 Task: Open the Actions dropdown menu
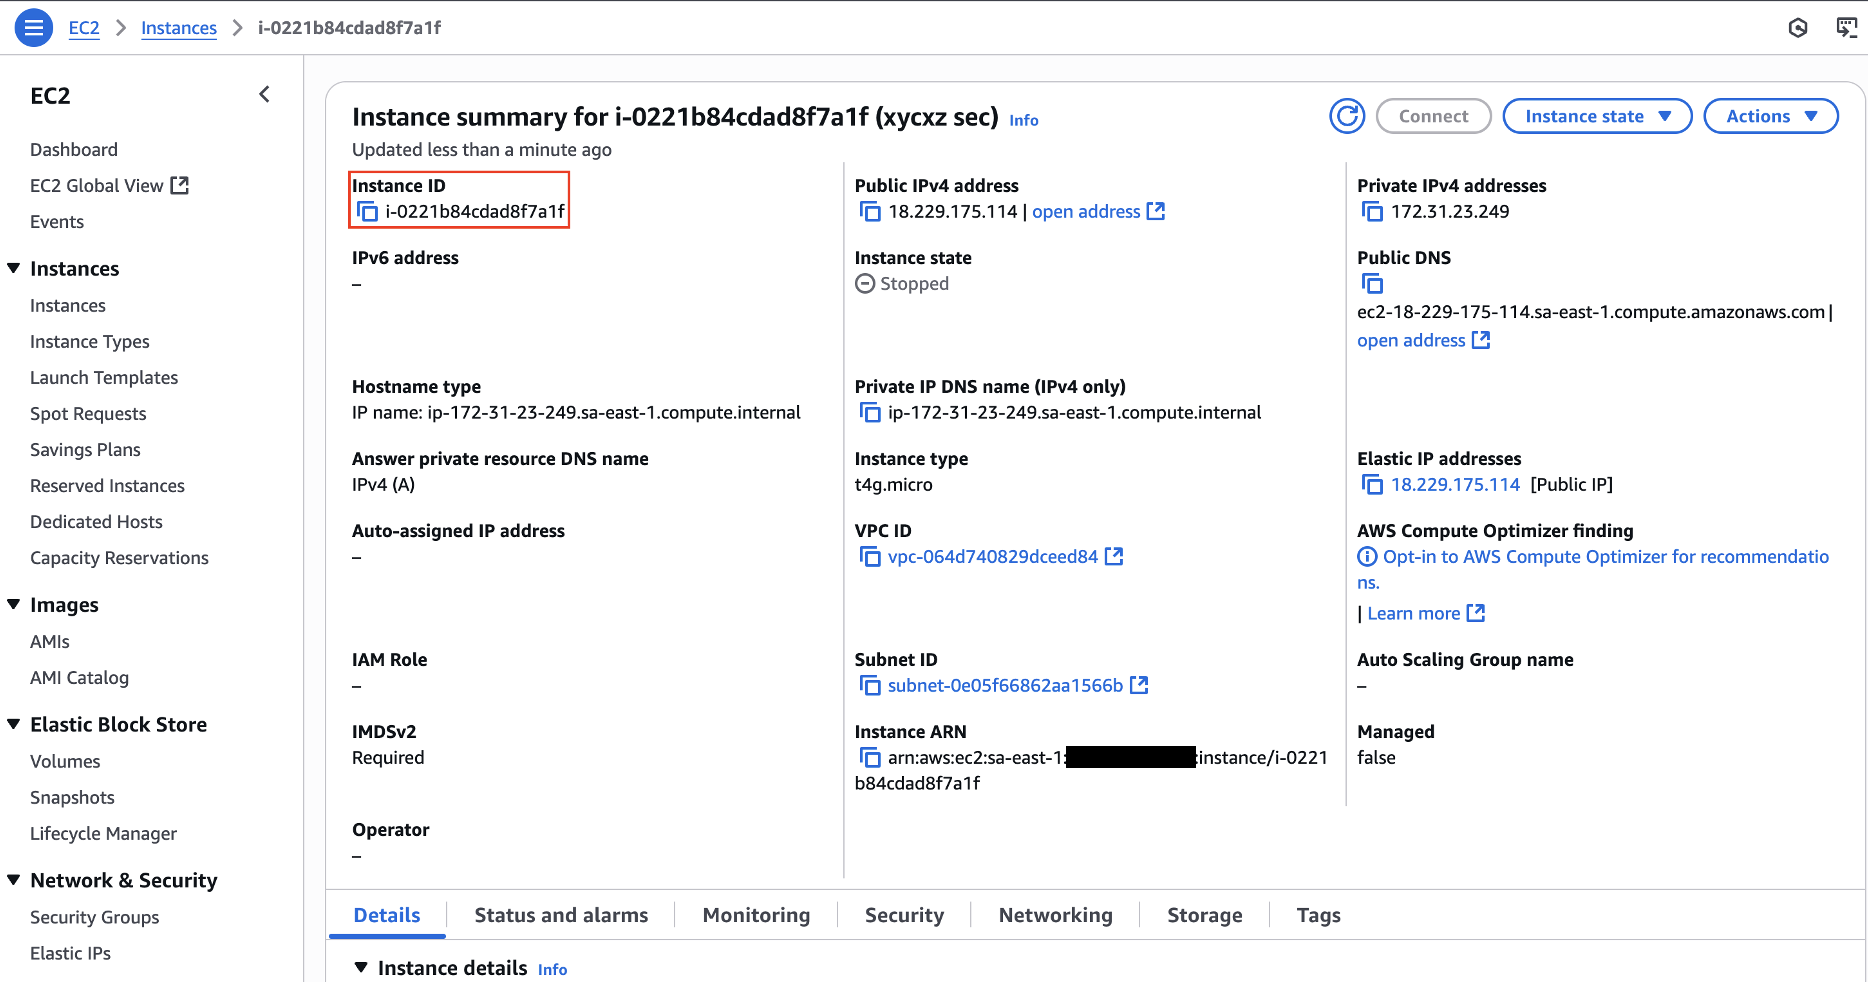click(1770, 116)
